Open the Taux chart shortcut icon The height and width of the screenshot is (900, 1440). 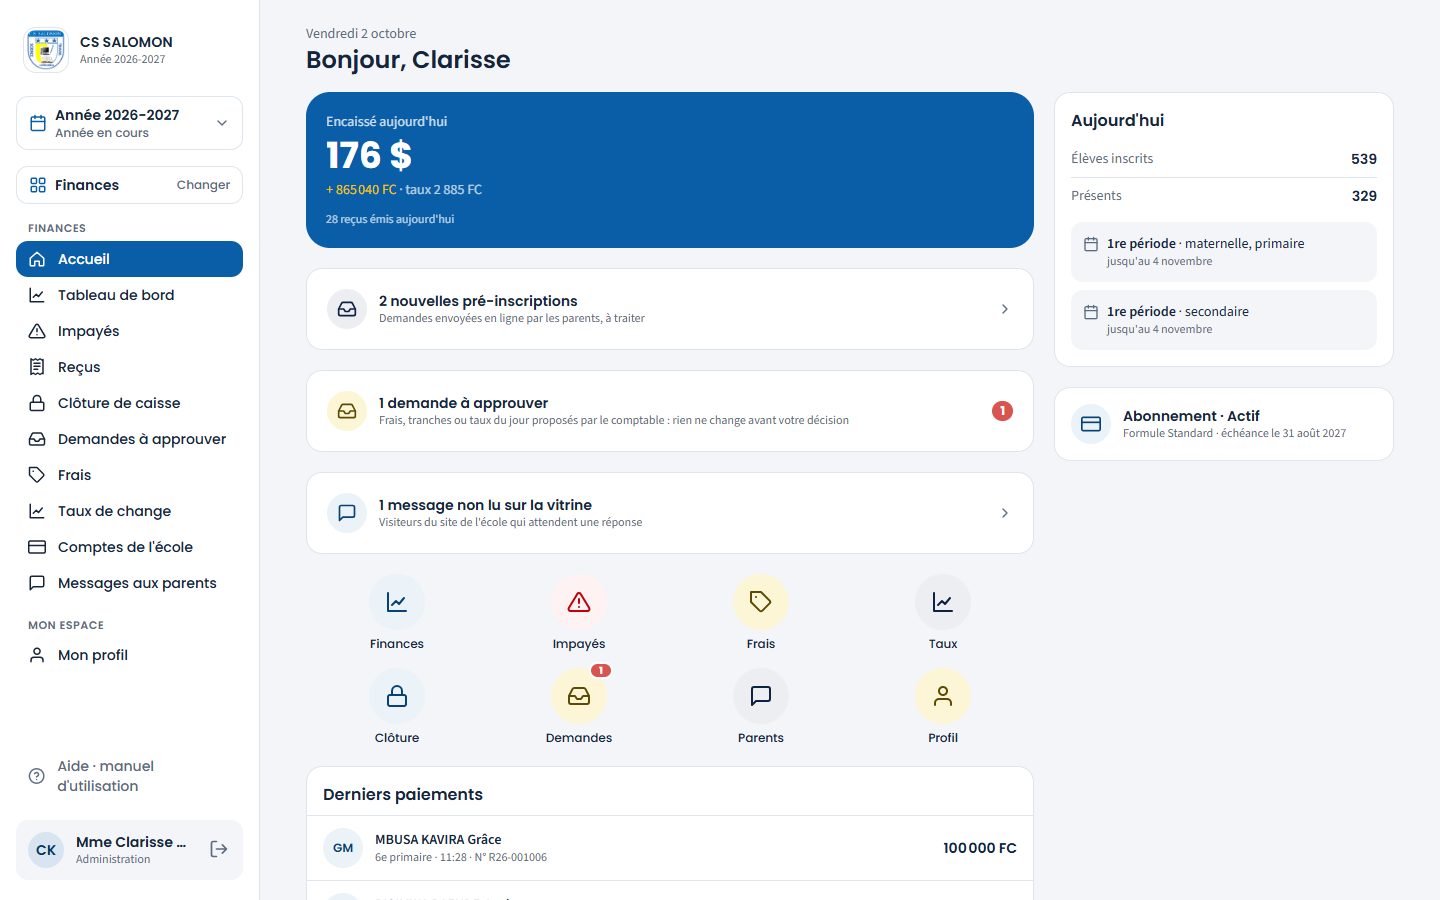[943, 602]
